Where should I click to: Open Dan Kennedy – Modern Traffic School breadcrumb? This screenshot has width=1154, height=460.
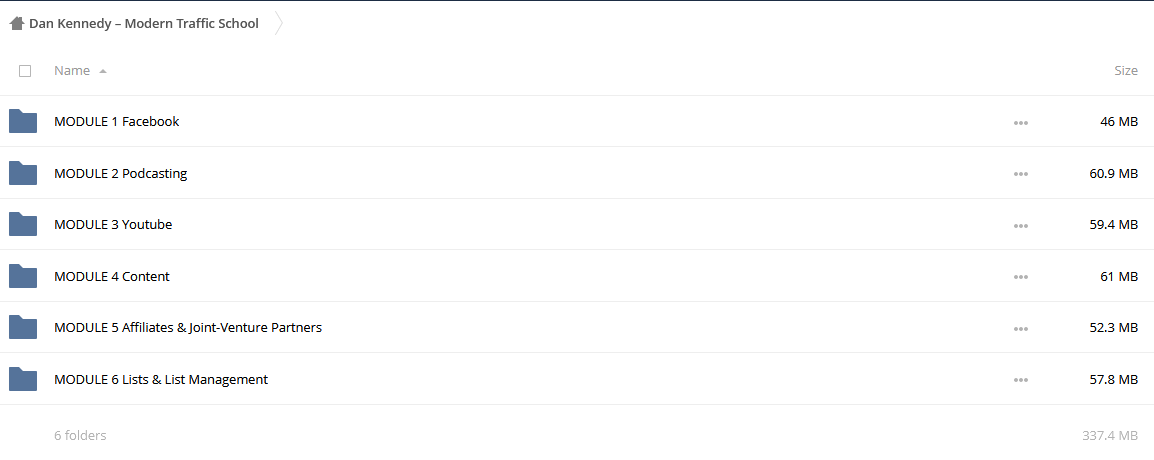[144, 24]
